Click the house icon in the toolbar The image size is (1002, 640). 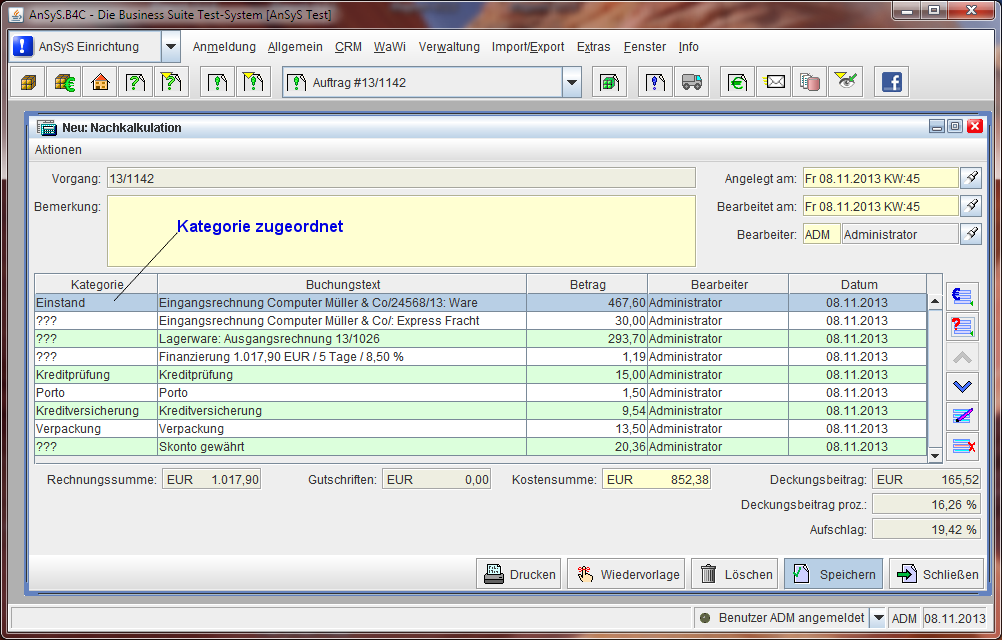(x=100, y=83)
